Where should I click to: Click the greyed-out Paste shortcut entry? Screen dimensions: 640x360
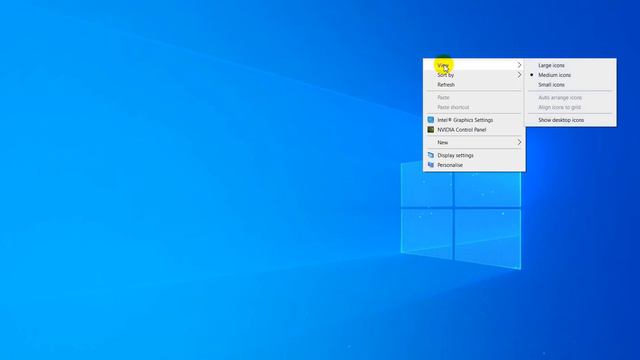tap(474, 107)
